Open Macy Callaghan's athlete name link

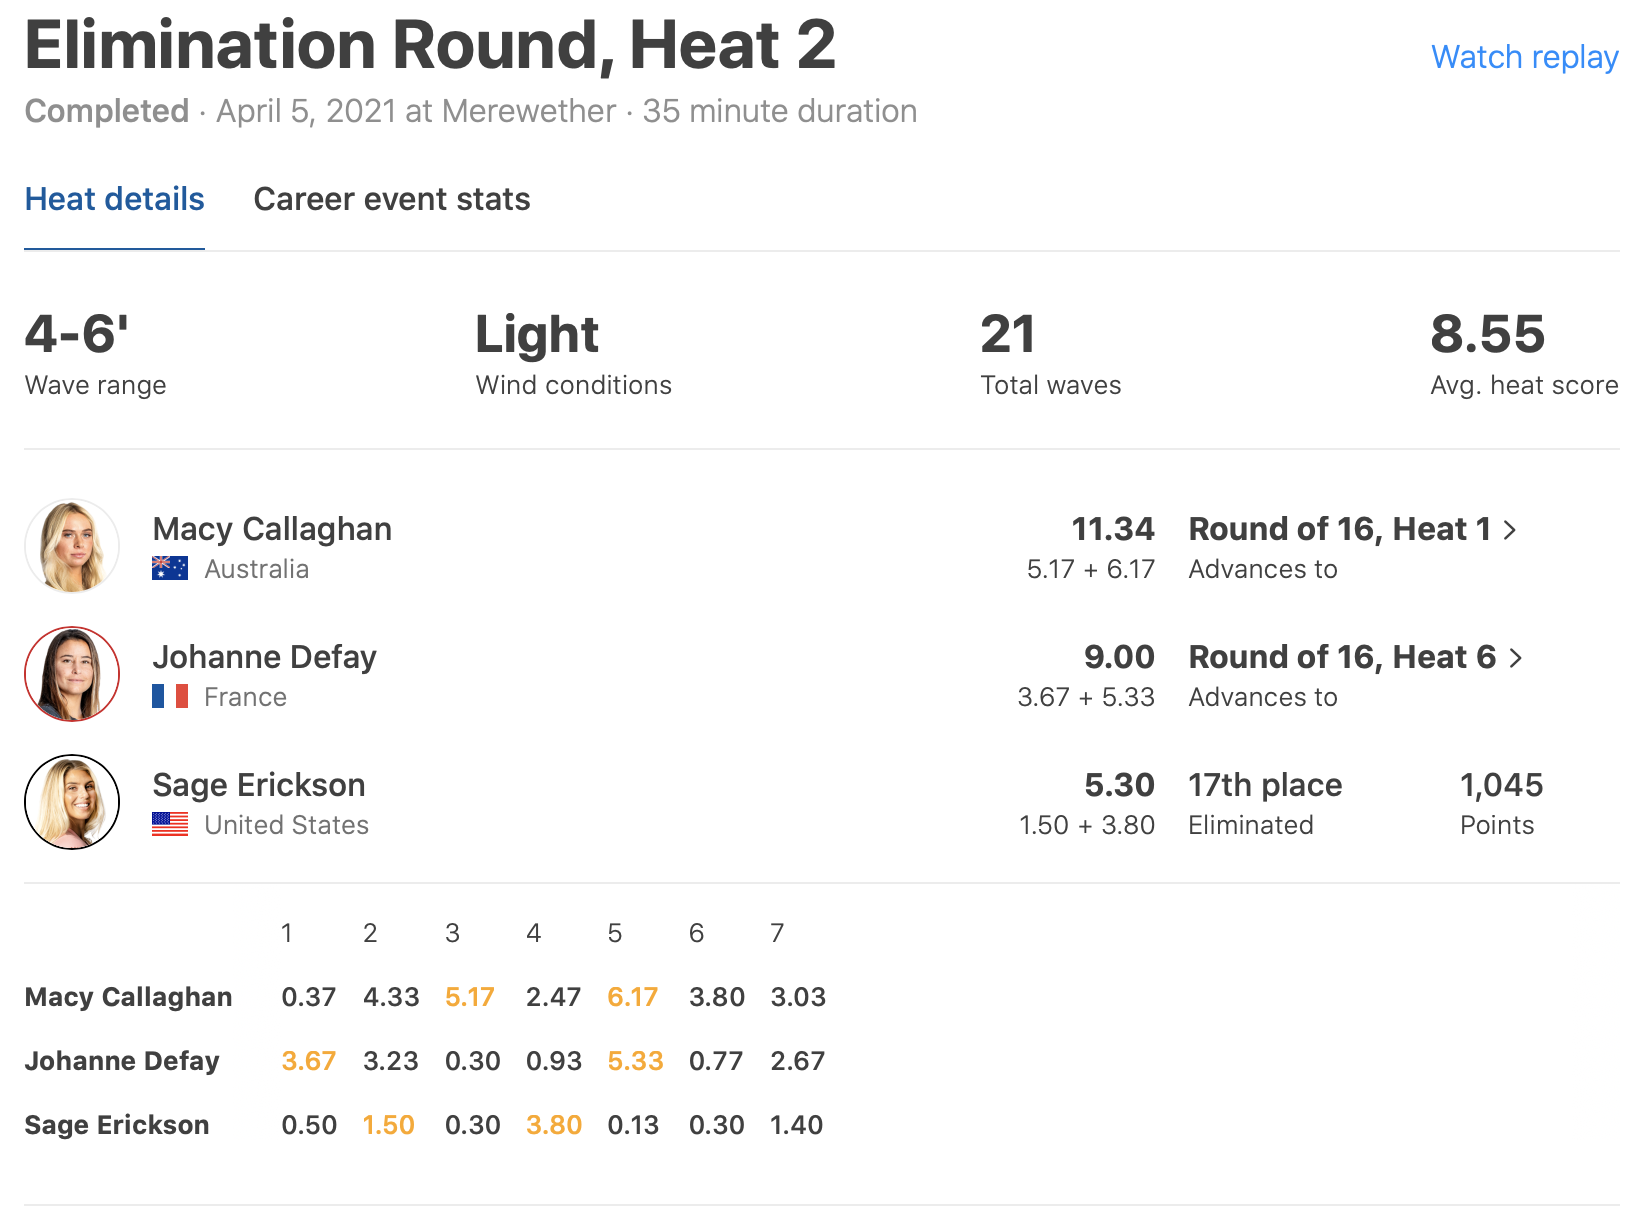click(x=272, y=529)
